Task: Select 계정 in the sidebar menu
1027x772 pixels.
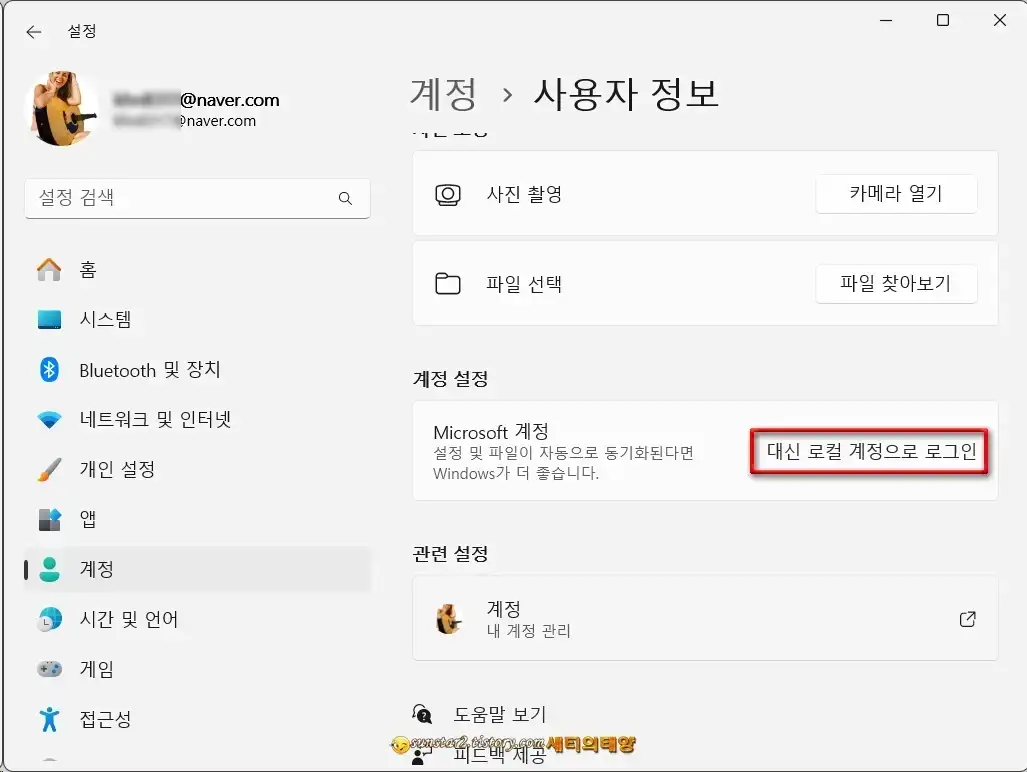Action: 99,568
